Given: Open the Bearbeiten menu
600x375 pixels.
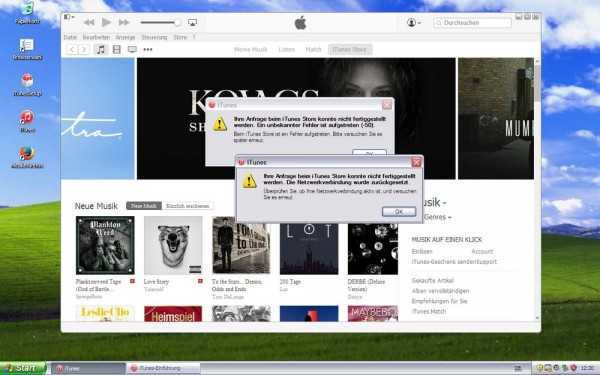Looking at the screenshot, I should tap(96, 37).
